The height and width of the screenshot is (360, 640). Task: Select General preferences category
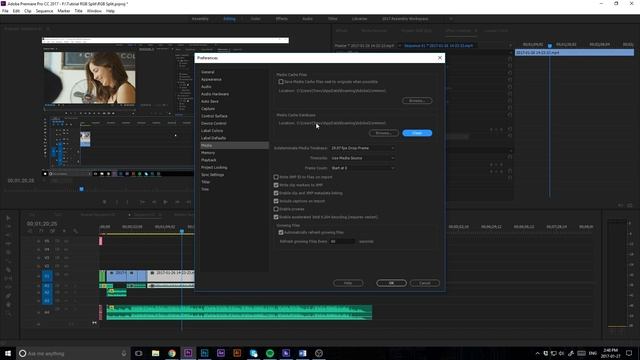[208, 72]
